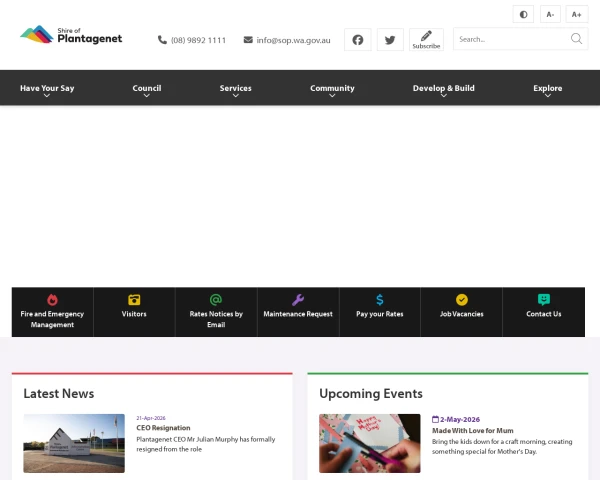Open the Services menu
This screenshot has height=480, width=600.
point(235,88)
